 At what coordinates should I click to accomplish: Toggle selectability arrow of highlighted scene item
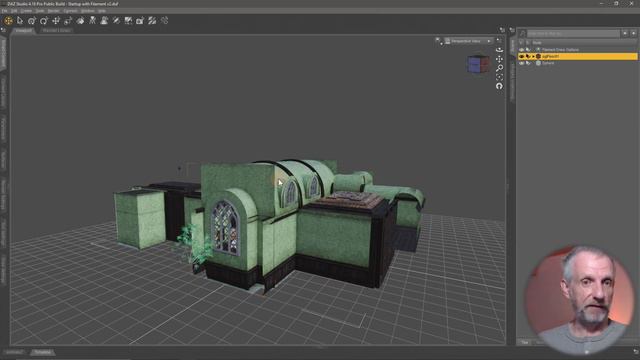[x=528, y=56]
